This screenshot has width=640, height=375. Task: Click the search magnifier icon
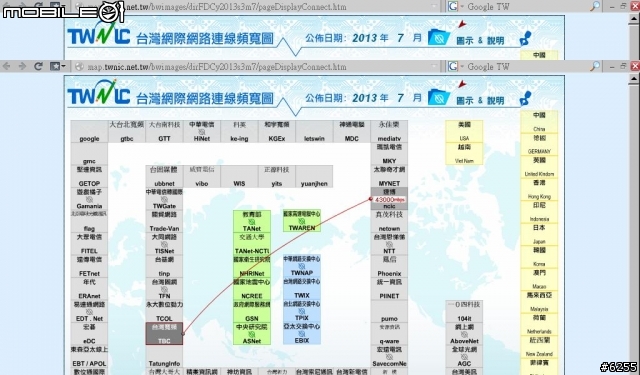pos(596,66)
